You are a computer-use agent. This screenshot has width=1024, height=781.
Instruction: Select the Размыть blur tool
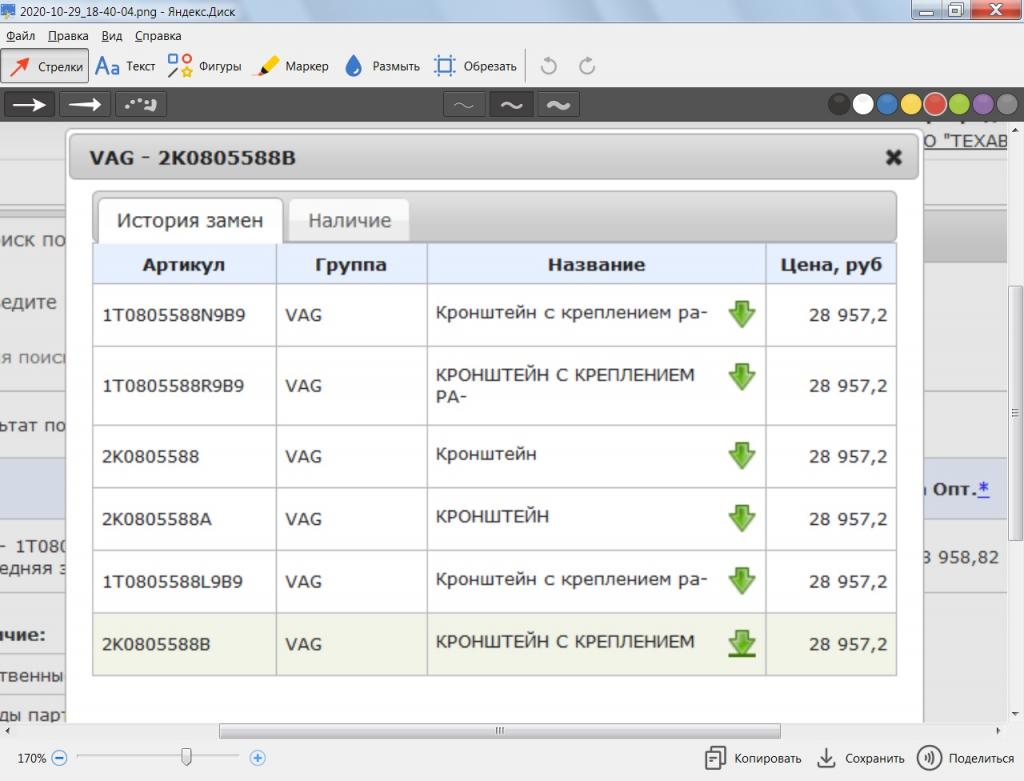[x=381, y=66]
